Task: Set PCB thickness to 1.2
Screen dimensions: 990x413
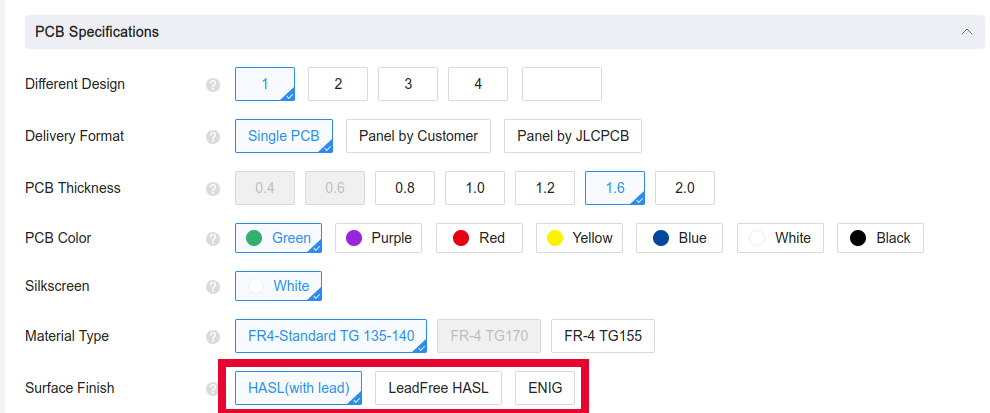Action: 545,188
